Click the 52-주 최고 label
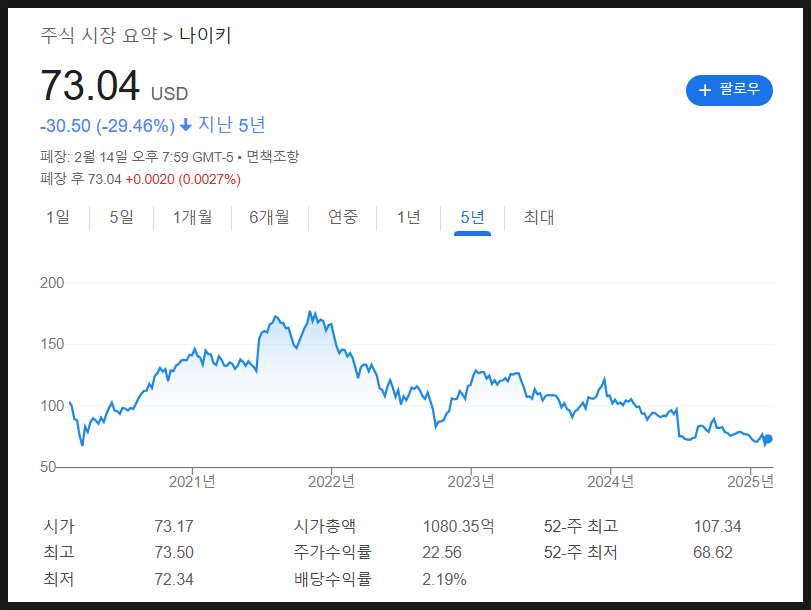811x610 pixels. (581, 526)
